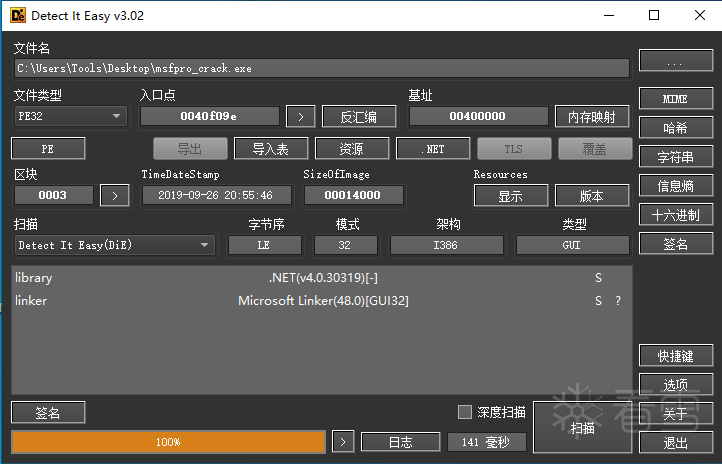
Task: Click the question mark in the linker row
Action: click(618, 301)
